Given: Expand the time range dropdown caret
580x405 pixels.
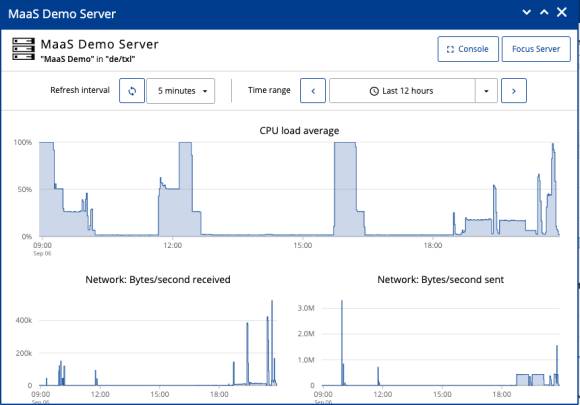Looking at the screenshot, I should [x=486, y=91].
